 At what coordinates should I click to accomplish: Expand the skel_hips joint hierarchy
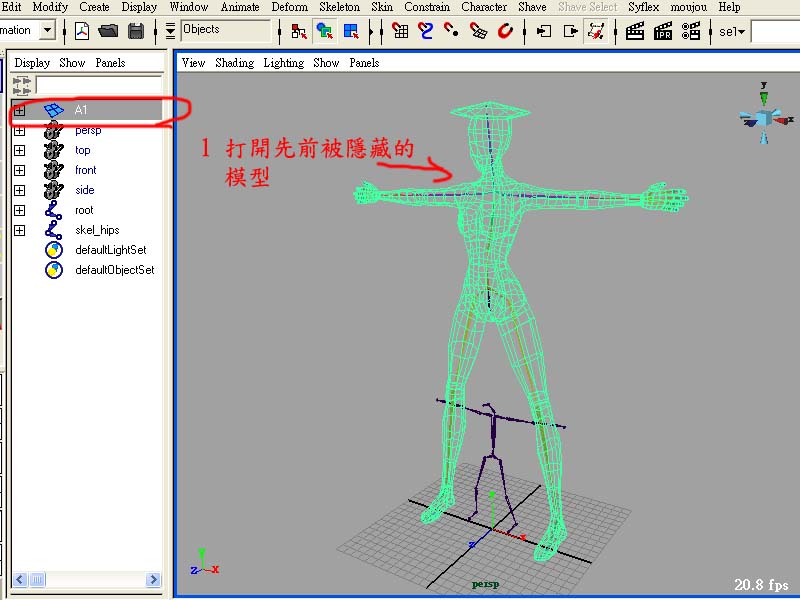pyautogui.click(x=19, y=230)
